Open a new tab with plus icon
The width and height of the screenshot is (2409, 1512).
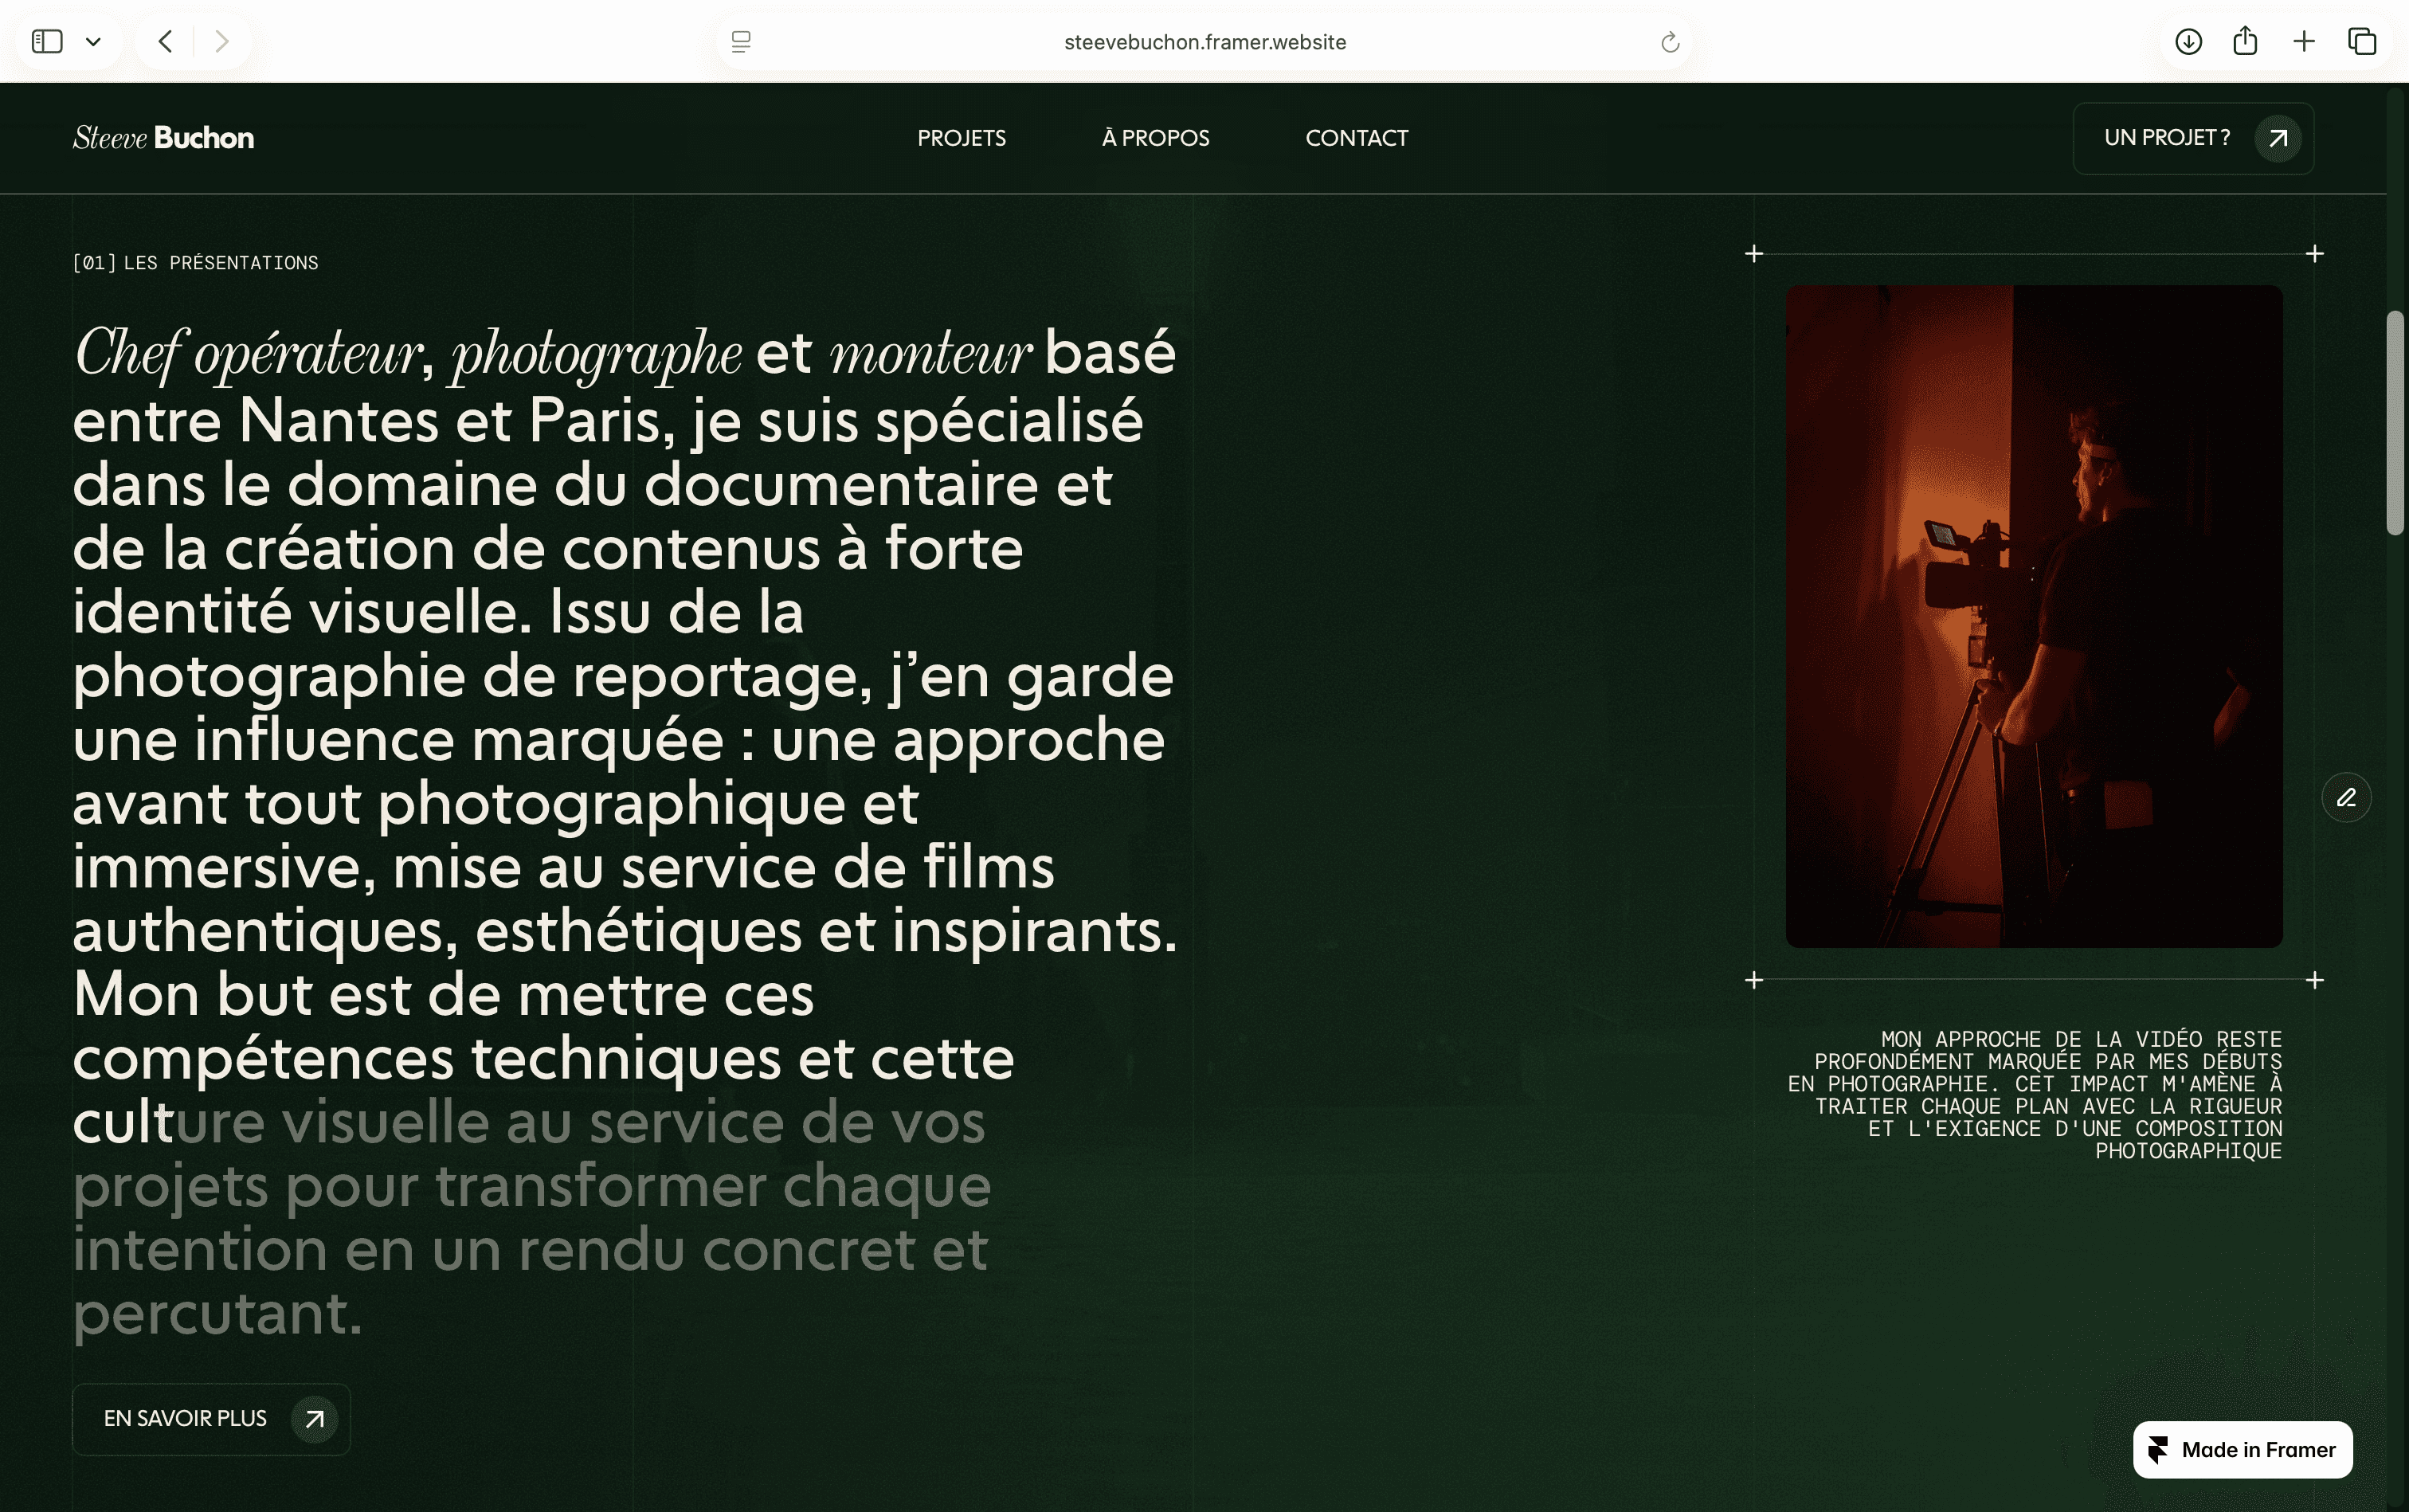2304,41
